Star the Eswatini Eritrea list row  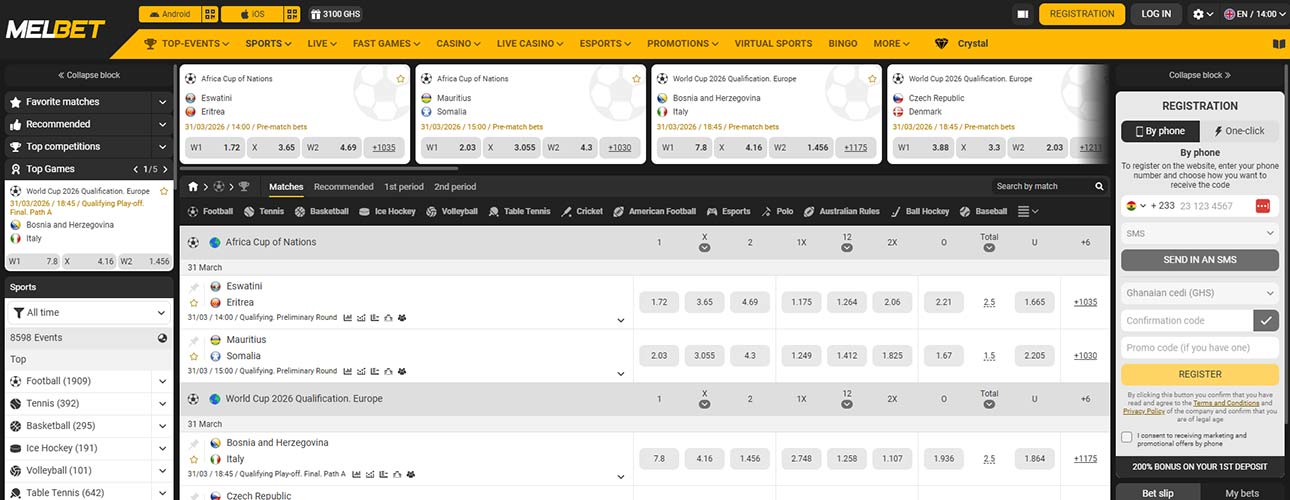(194, 302)
